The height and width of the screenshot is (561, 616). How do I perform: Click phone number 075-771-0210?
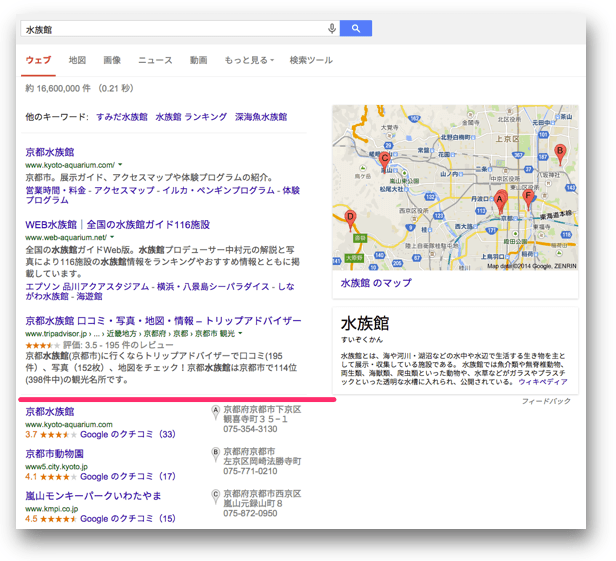pos(250,471)
